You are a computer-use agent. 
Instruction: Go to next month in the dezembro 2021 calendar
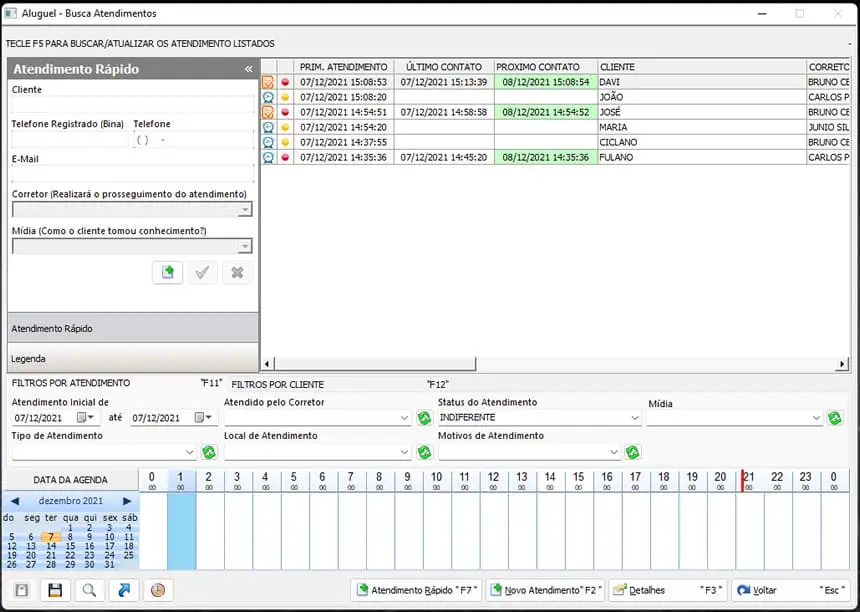(x=127, y=501)
